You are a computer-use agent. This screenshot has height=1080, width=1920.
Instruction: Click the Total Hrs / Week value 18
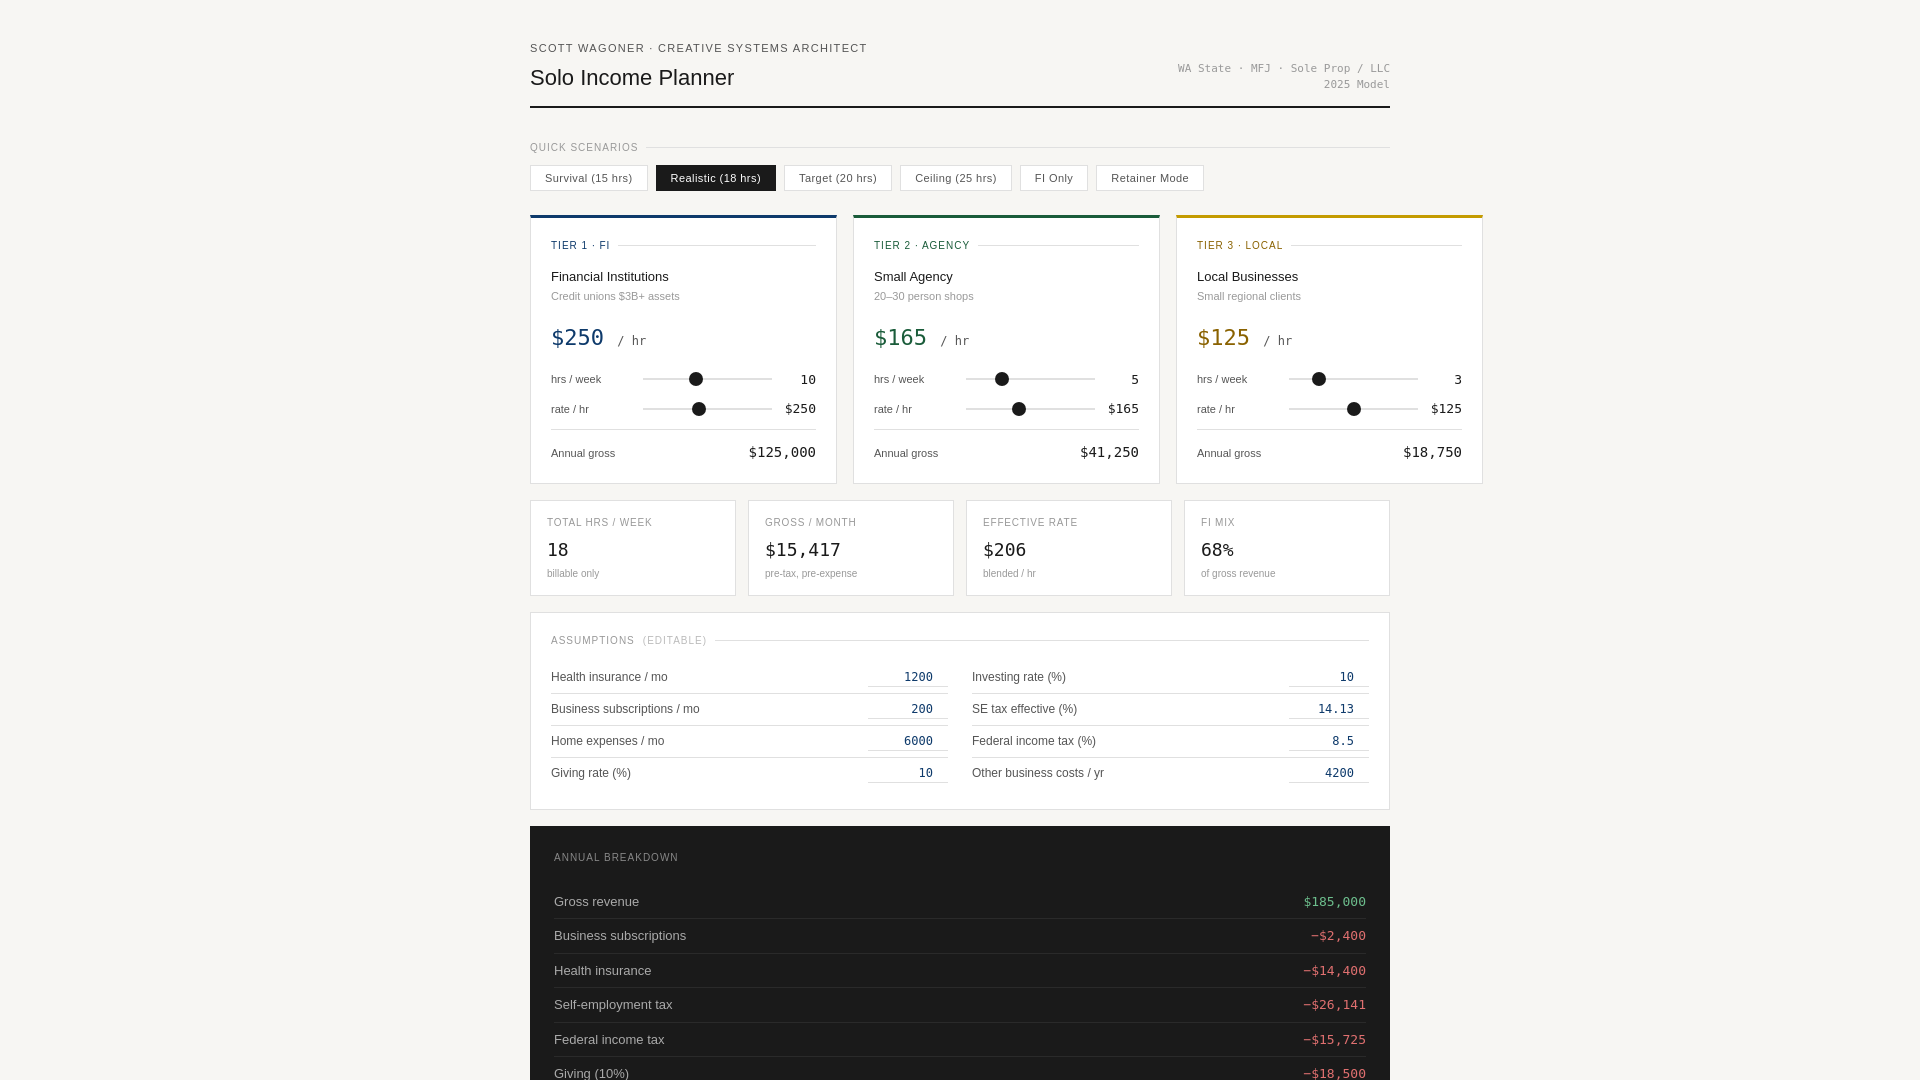(558, 550)
